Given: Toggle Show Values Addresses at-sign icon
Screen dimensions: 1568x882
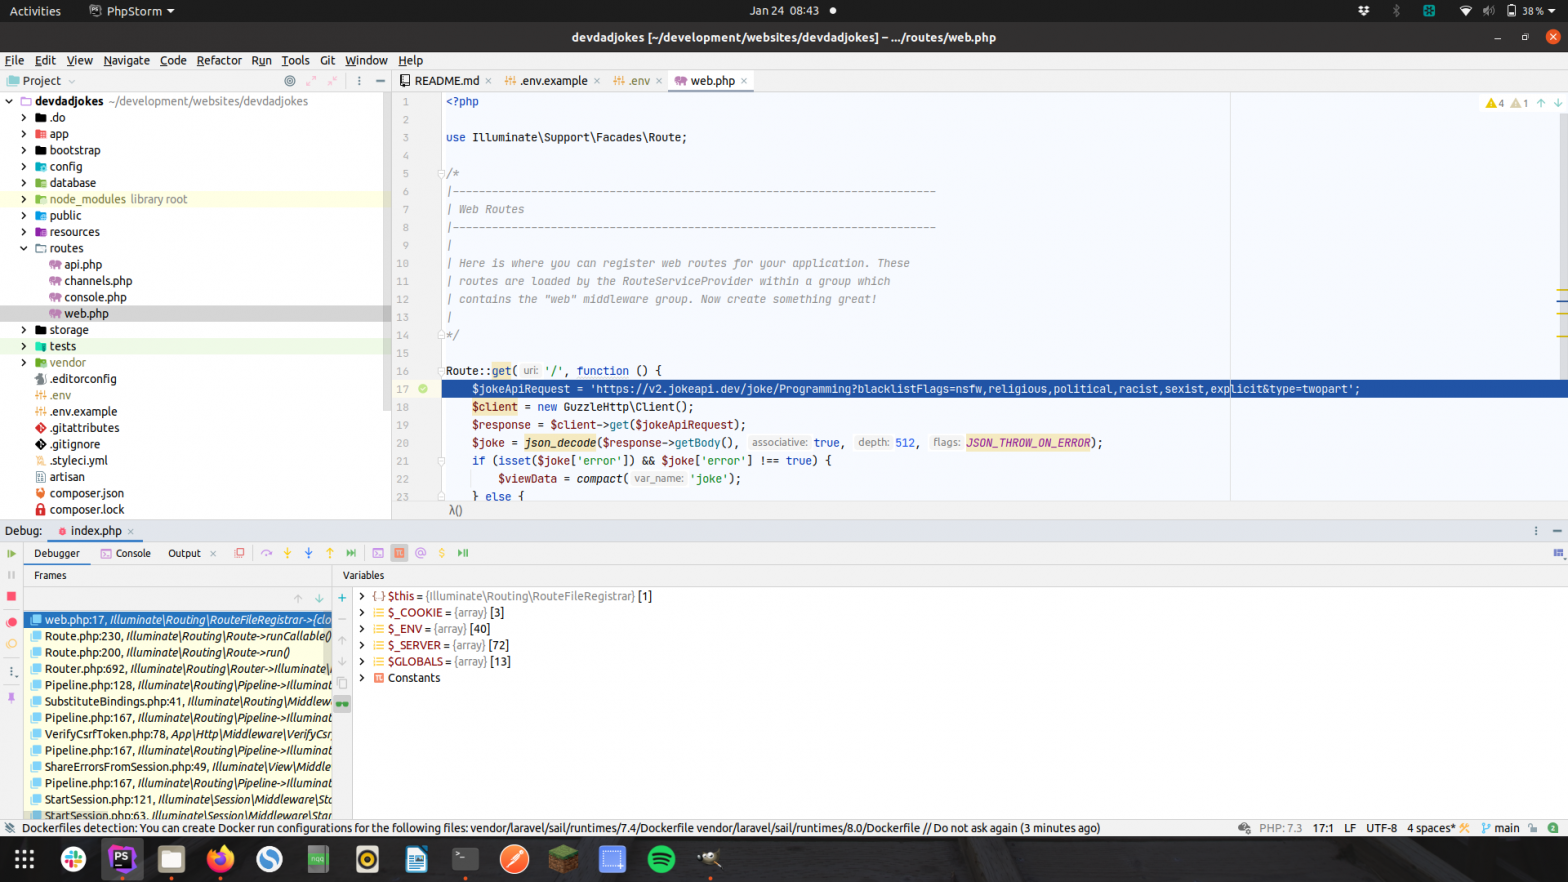Looking at the screenshot, I should click(420, 553).
